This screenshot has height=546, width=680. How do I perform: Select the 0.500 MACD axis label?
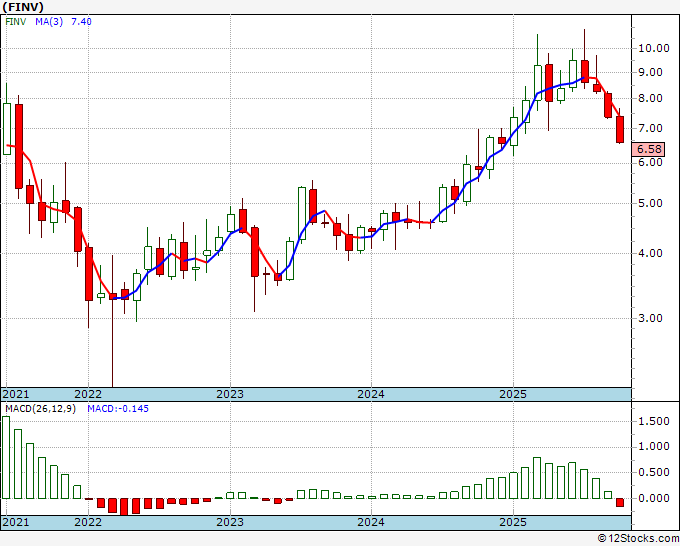pos(654,473)
